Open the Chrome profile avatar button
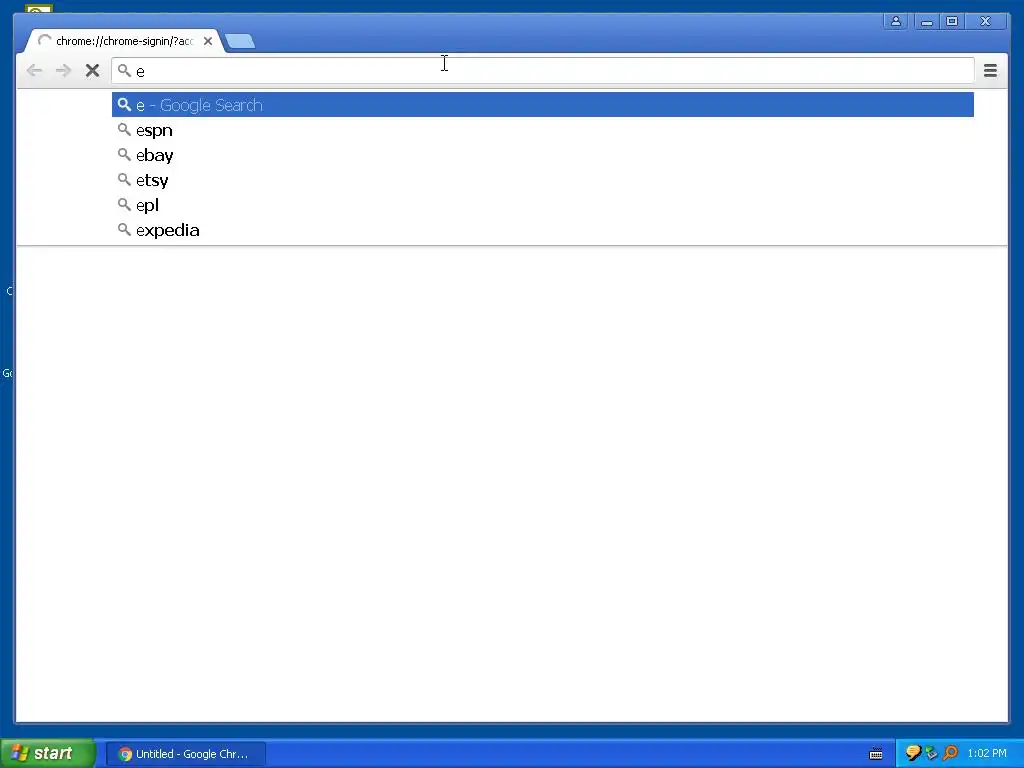Screen dimensions: 1024x768 [x=896, y=22]
